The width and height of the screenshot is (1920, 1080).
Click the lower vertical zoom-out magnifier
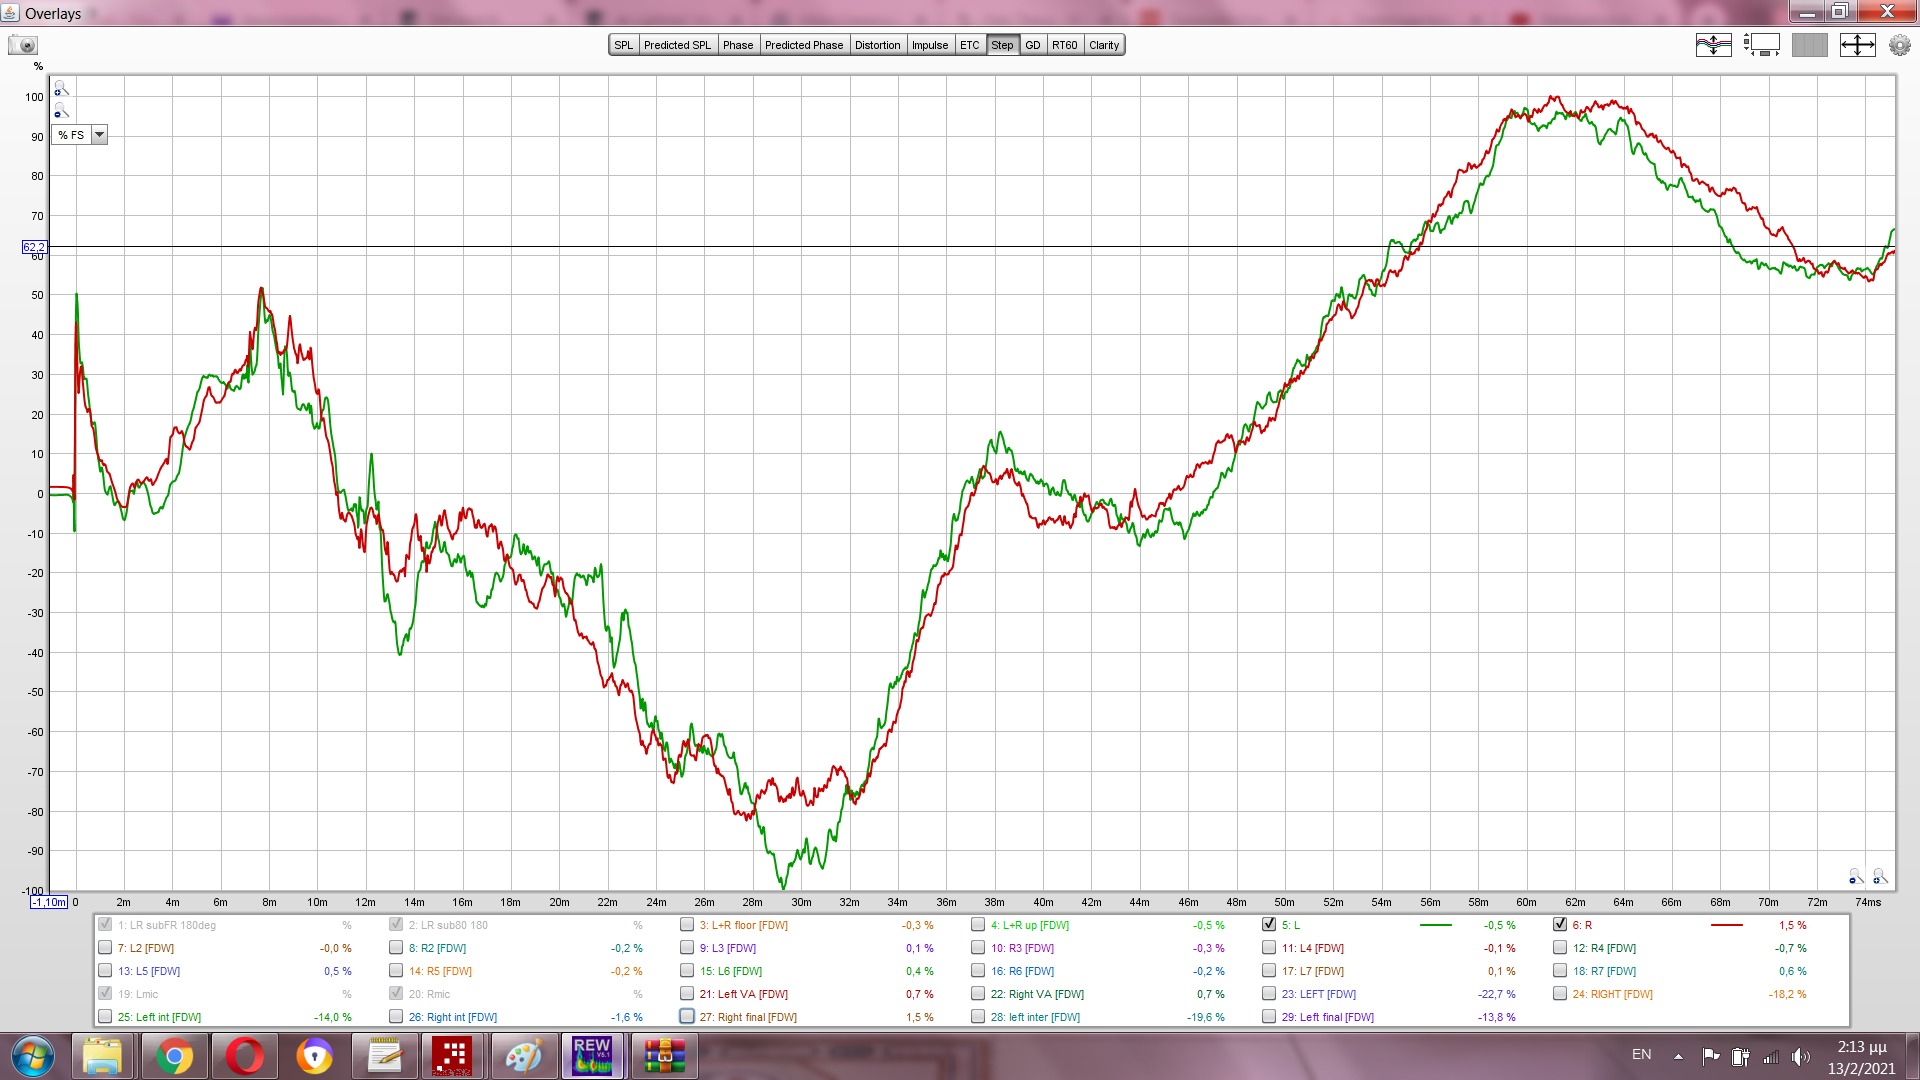click(61, 111)
